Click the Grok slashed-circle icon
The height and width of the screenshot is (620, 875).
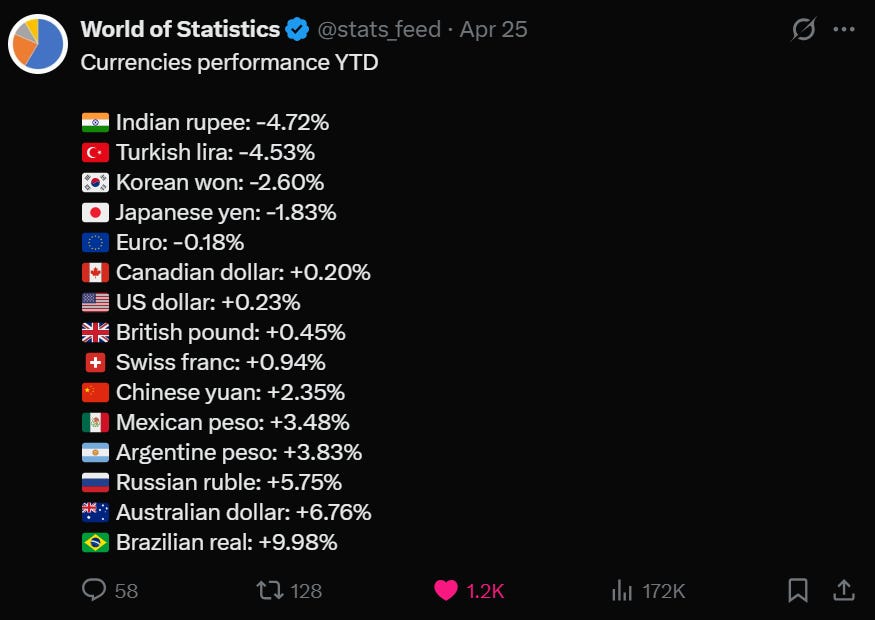804,29
